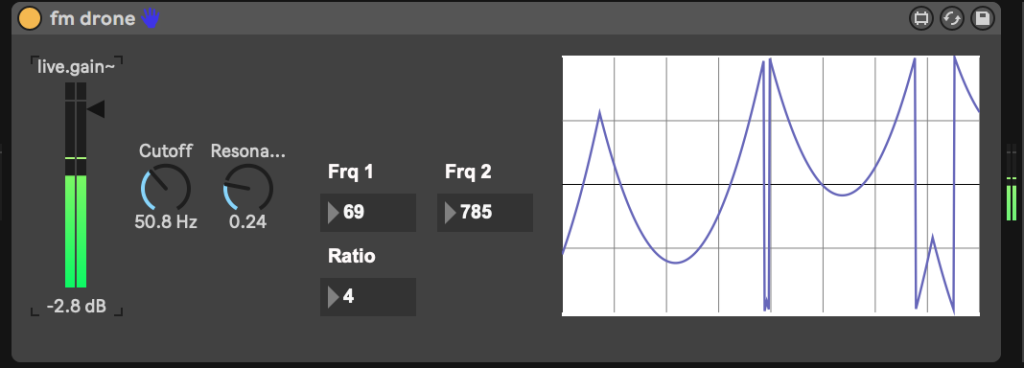
Task: Click the Frq 2 label
Action: click(468, 172)
